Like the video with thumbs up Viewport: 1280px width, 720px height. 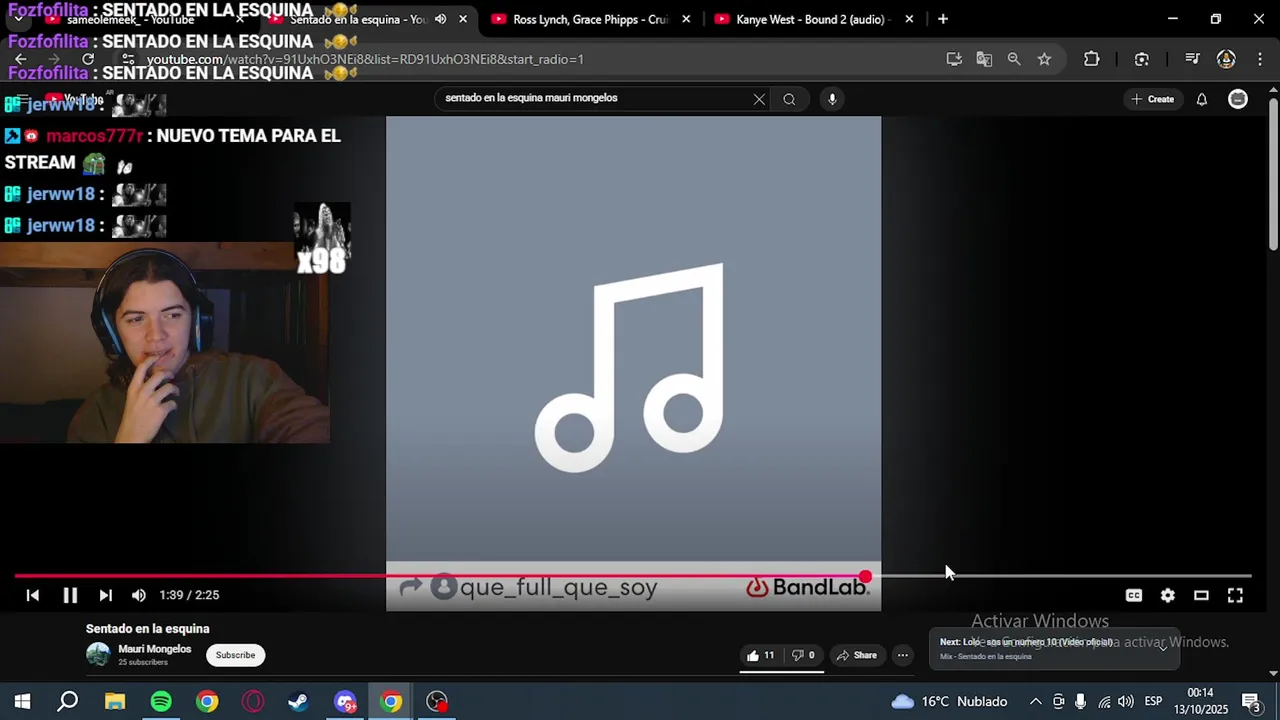point(760,655)
